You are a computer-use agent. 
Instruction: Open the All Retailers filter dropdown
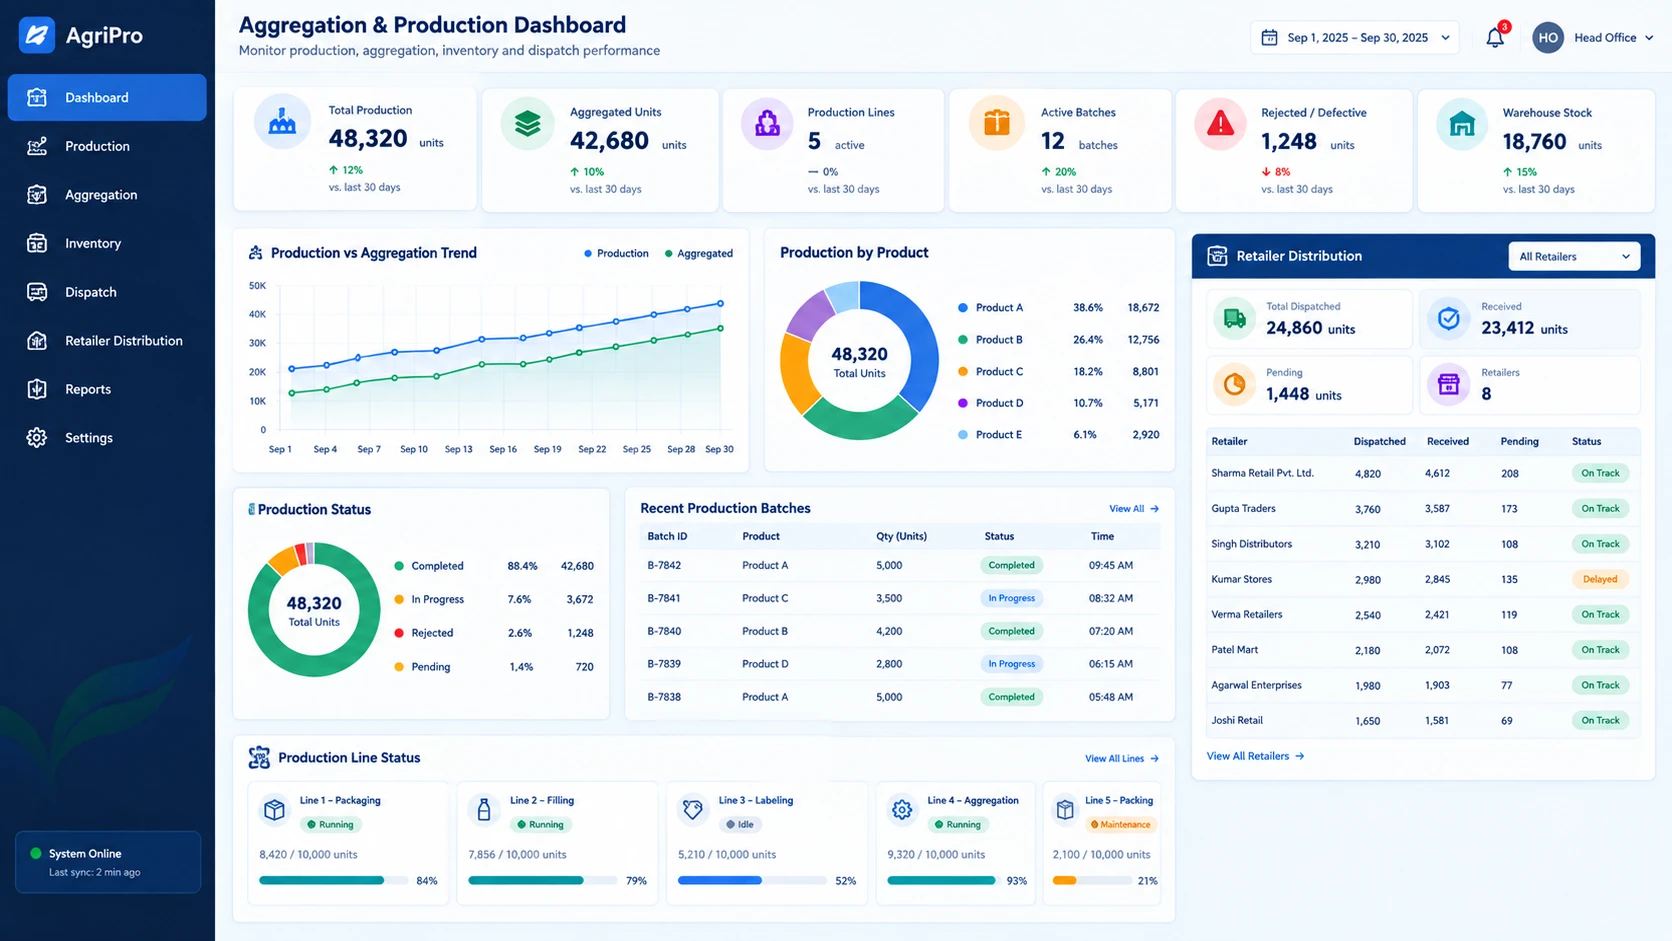coord(1574,257)
